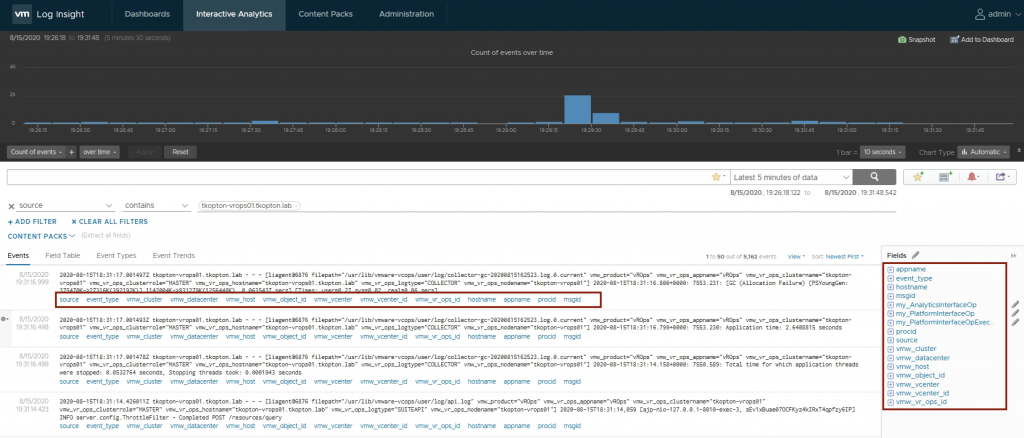Click the Apply button

click(144, 151)
